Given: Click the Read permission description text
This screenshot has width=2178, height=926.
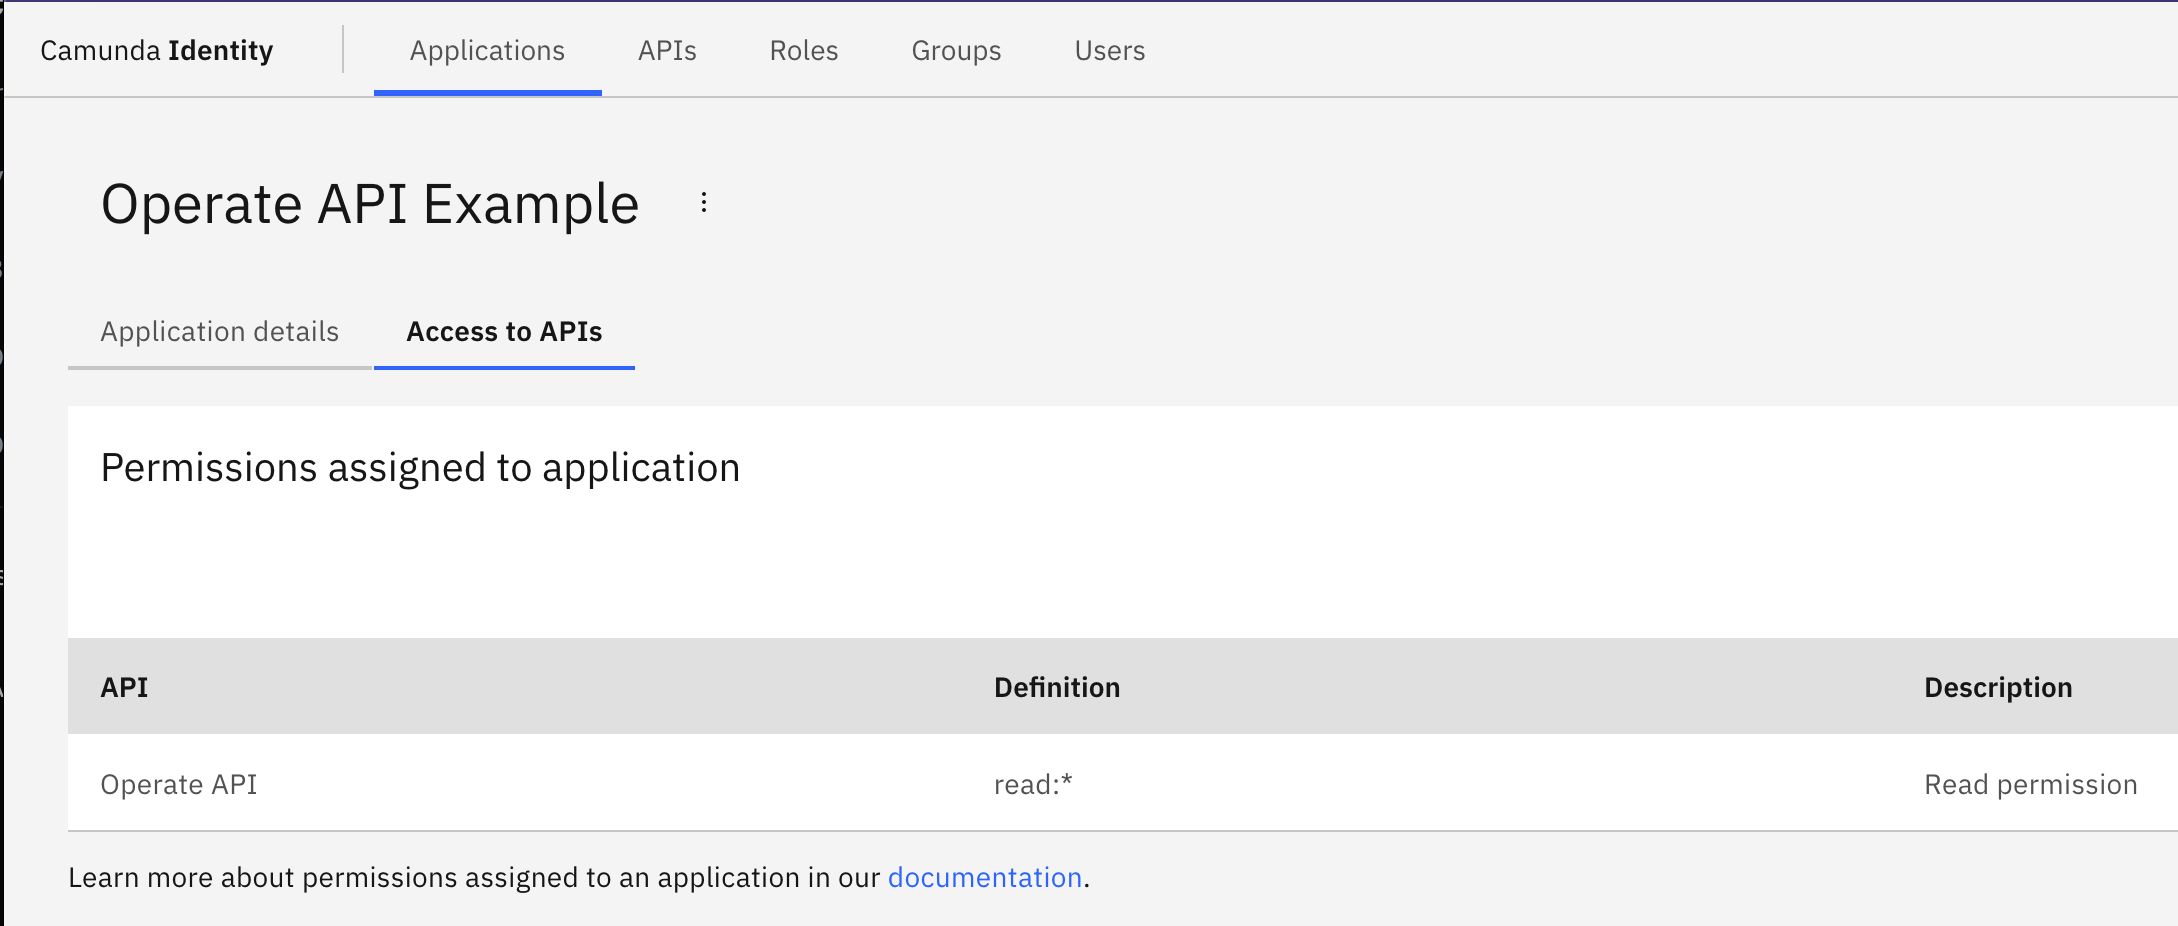Looking at the screenshot, I should pos(2030,784).
